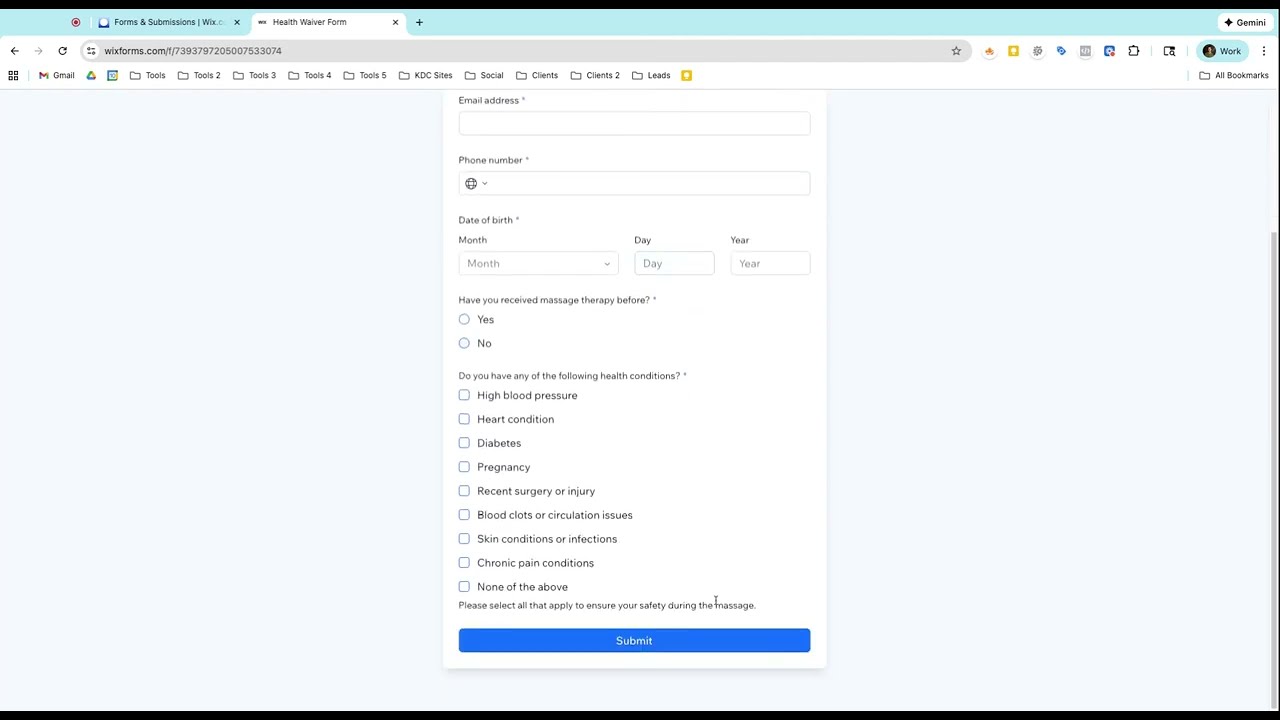Check Heart condition

pyautogui.click(x=464, y=419)
